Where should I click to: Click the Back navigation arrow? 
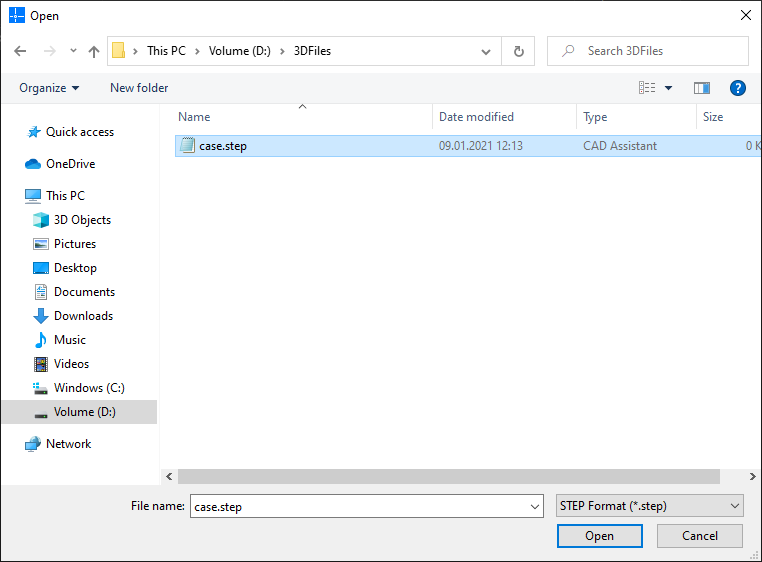tap(20, 51)
